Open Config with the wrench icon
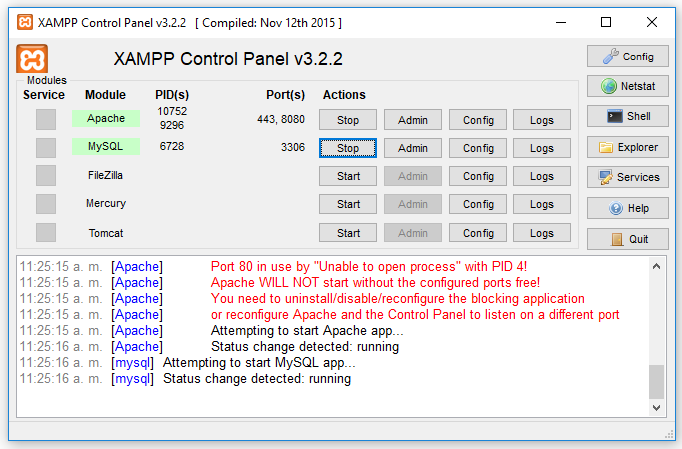682x449 pixels. tap(628, 56)
